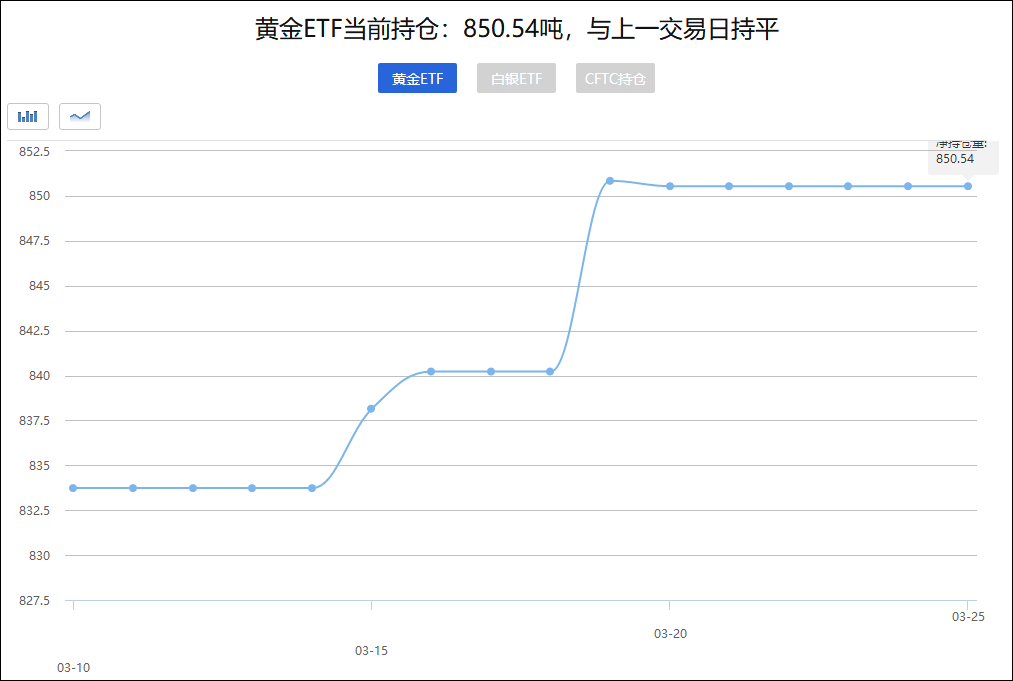
Task: Click the first data point at the 840 level
Action: (x=431, y=372)
